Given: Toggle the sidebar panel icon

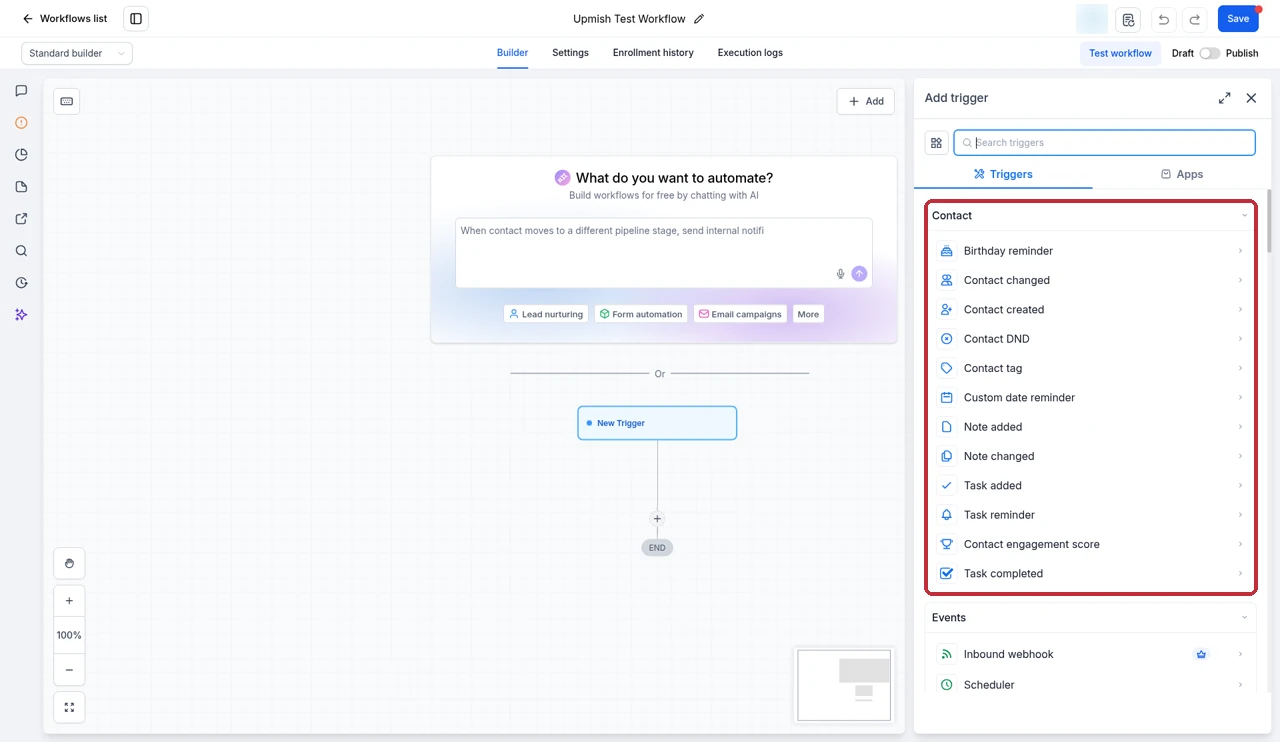Looking at the screenshot, I should click(x=136, y=19).
